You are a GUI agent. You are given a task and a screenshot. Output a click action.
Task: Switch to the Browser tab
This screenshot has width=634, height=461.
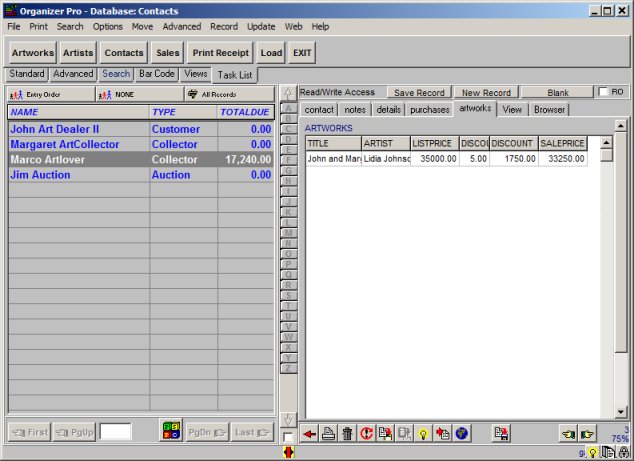(x=549, y=110)
